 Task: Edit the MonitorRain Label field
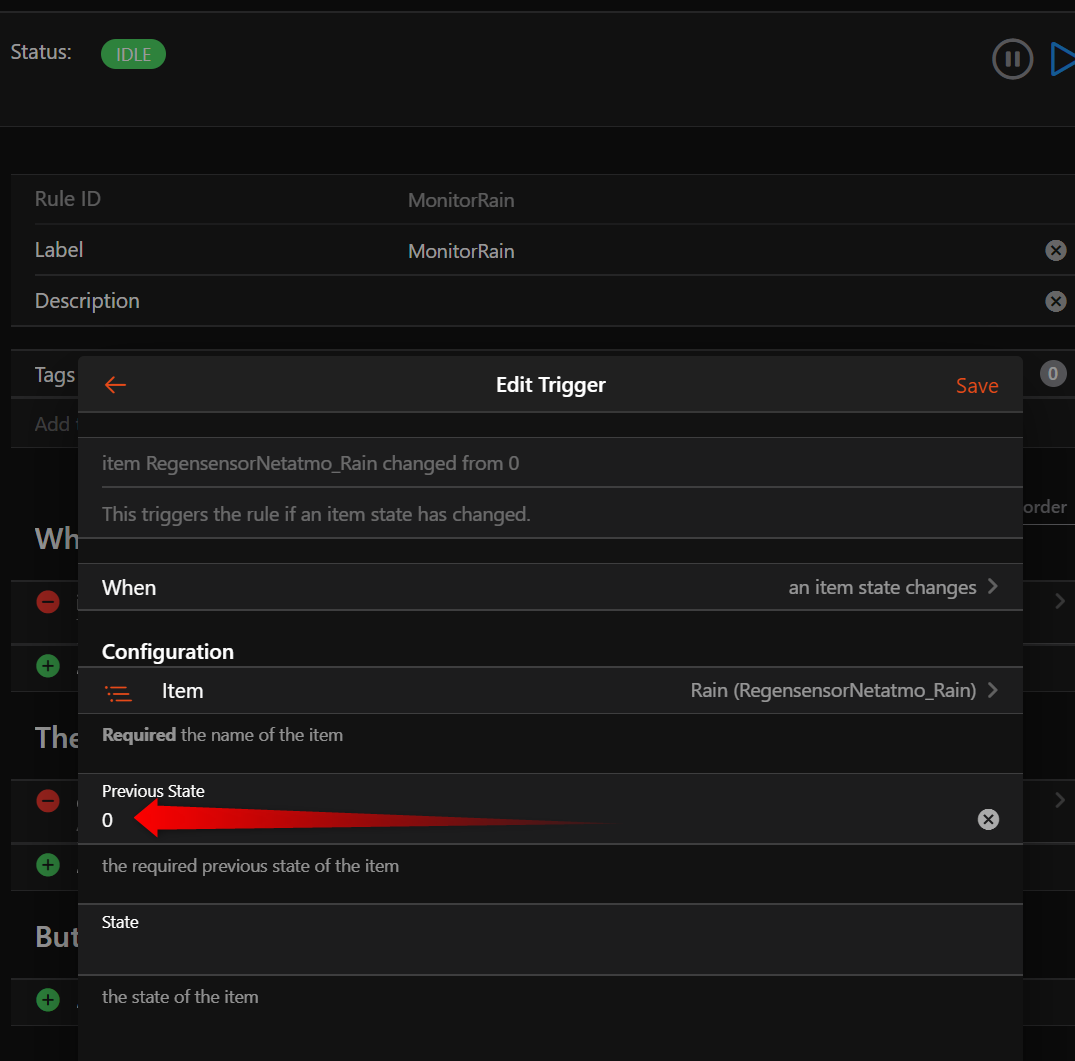point(700,251)
